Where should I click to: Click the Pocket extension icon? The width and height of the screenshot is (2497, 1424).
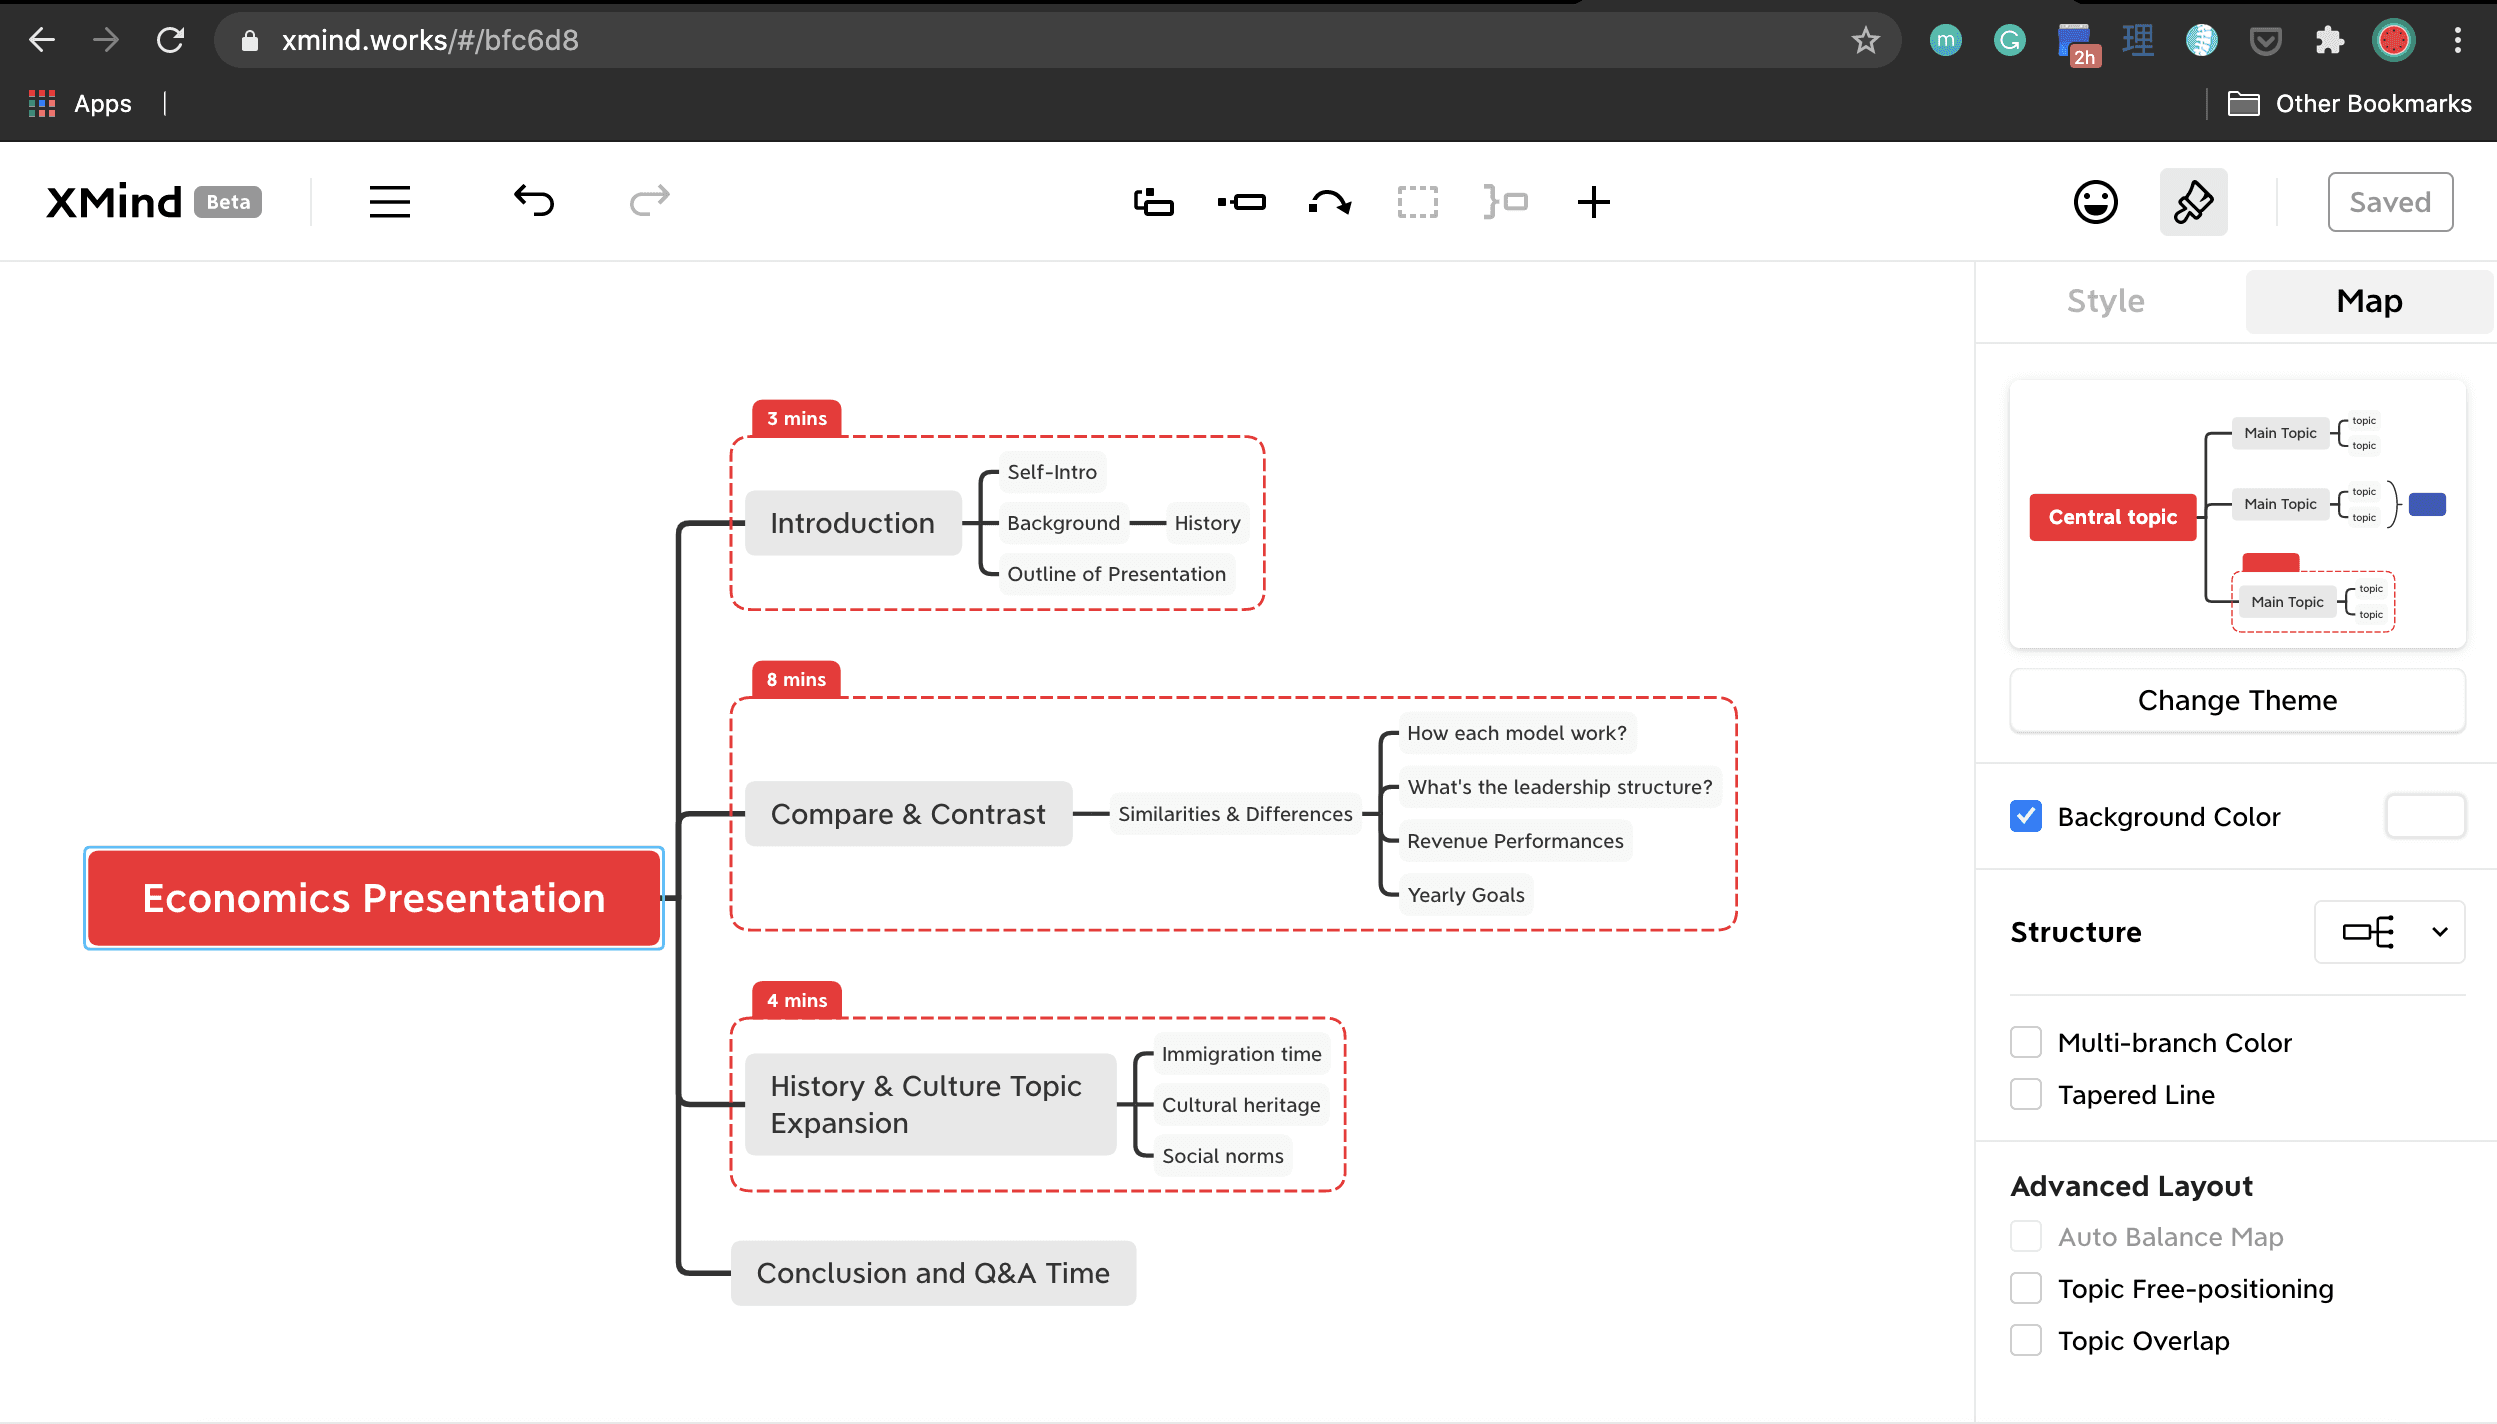pyautogui.click(x=2265, y=40)
